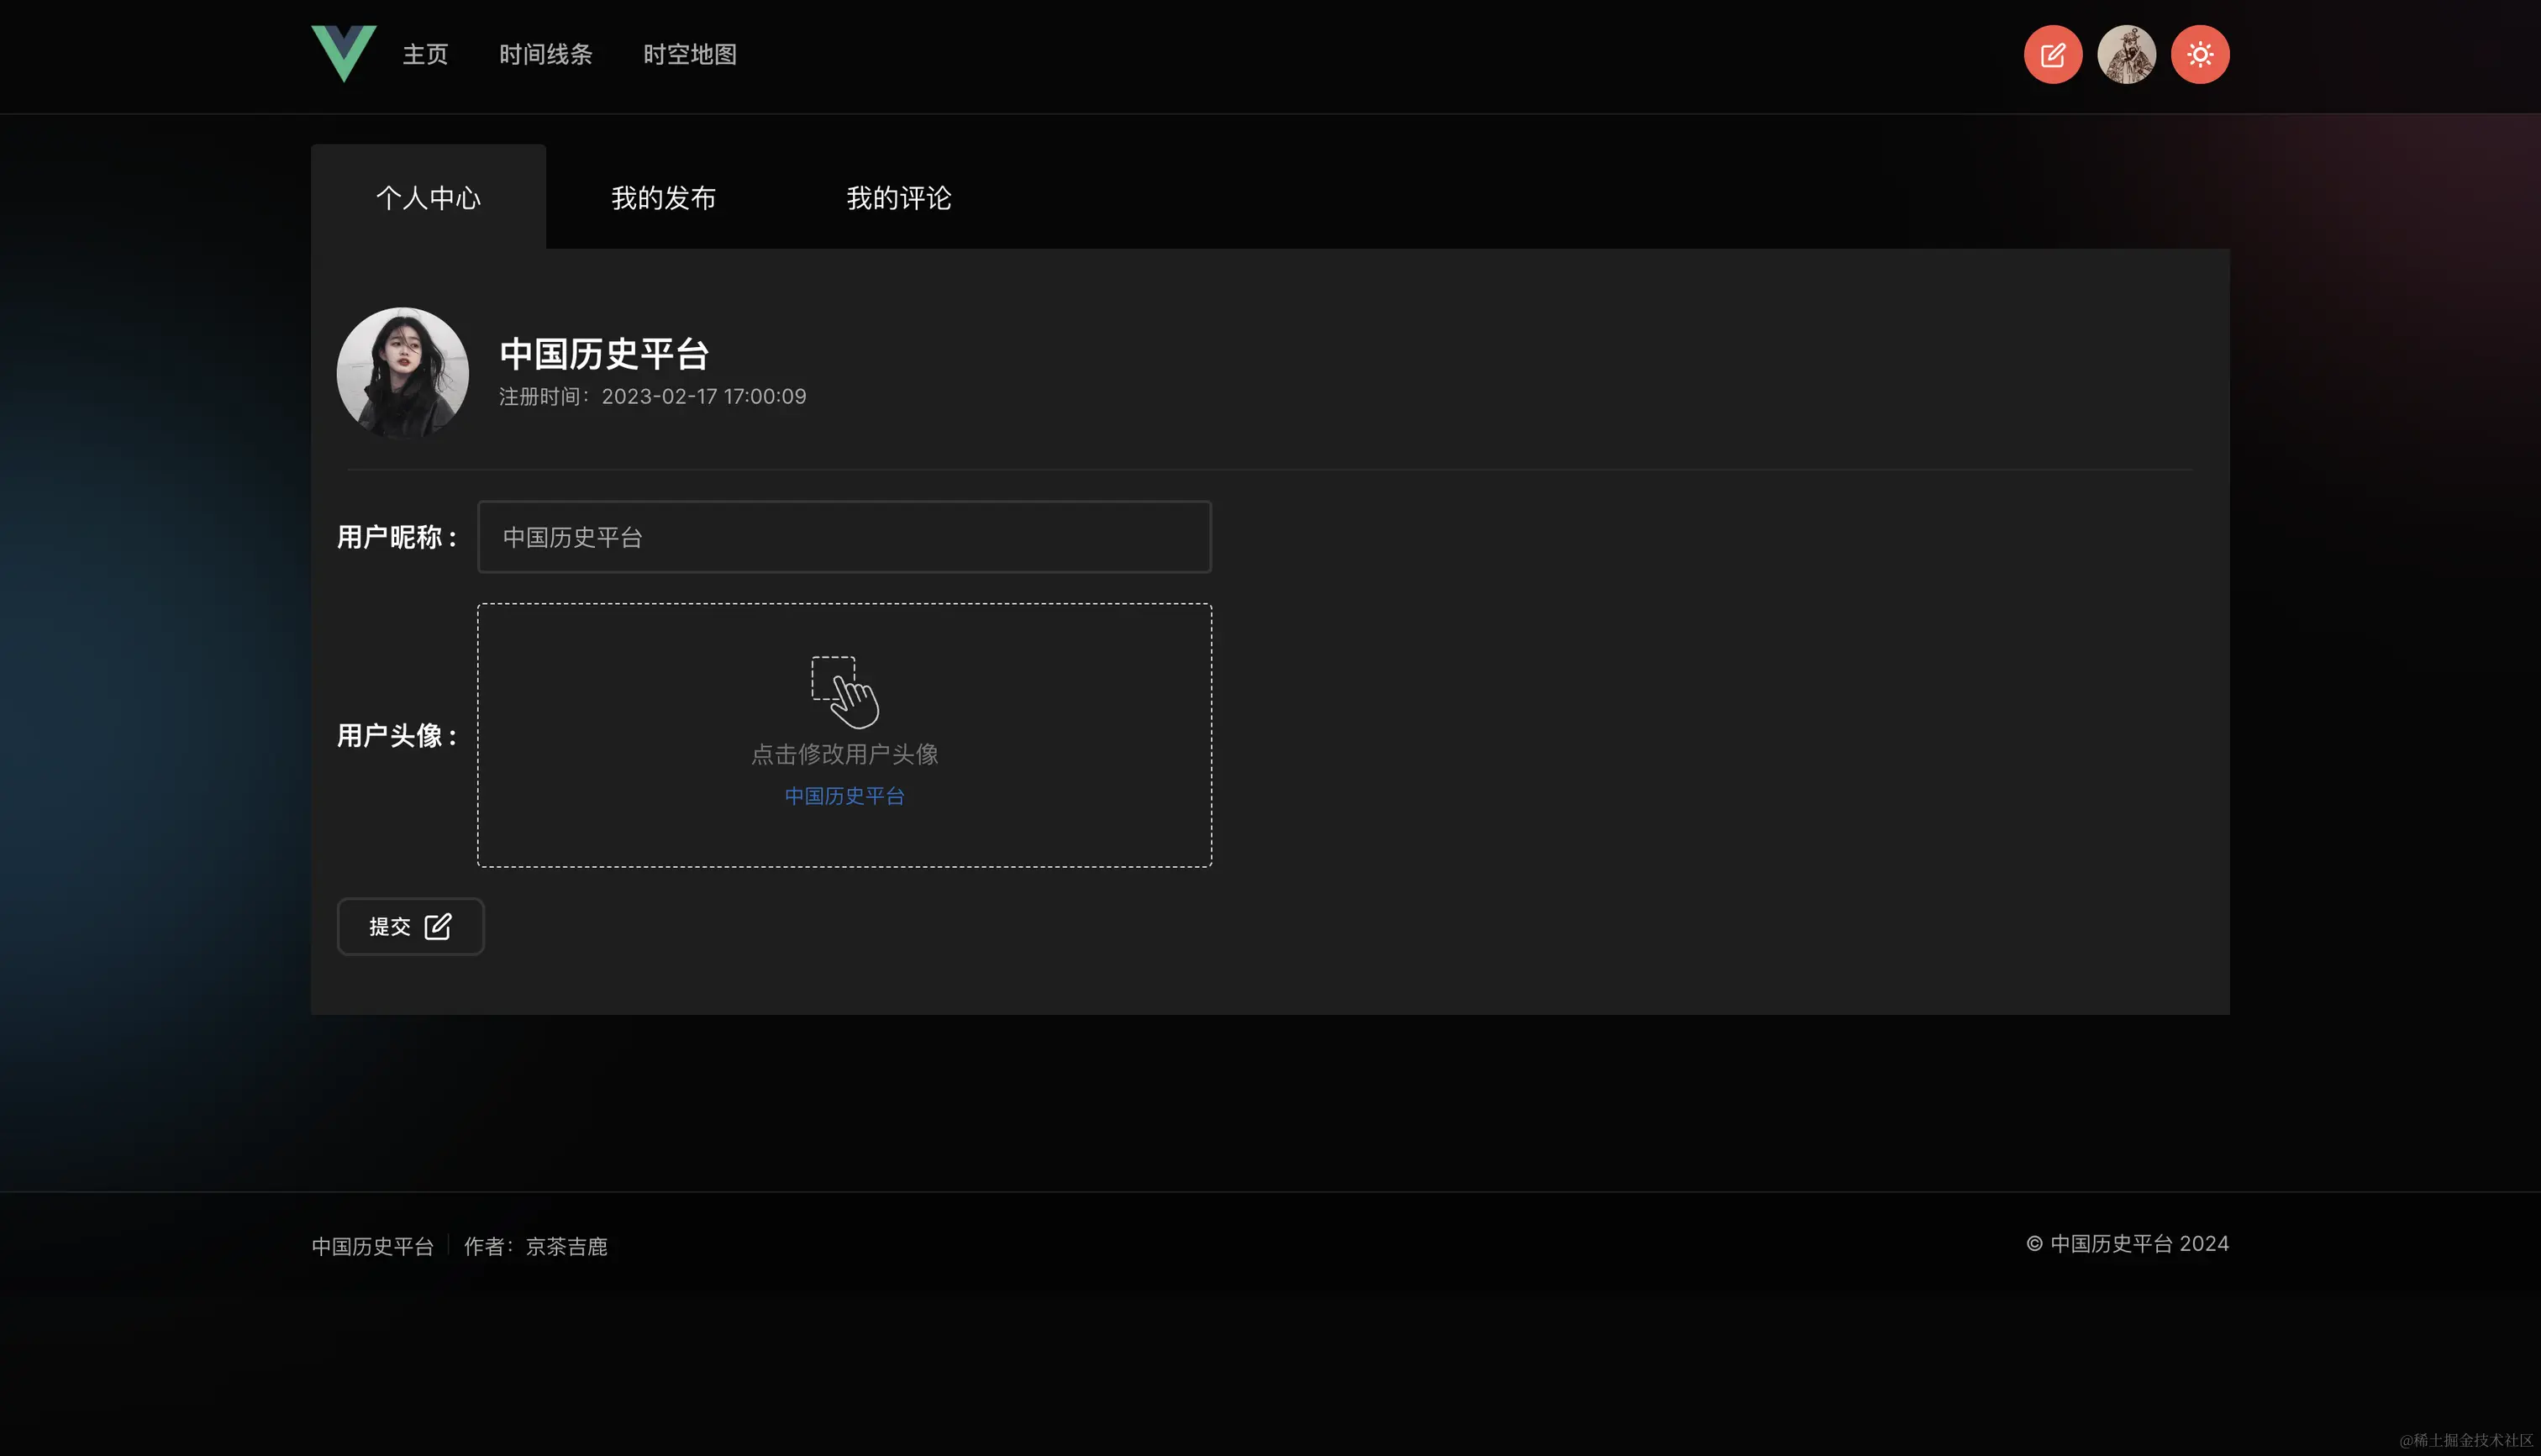Image resolution: width=2541 pixels, height=1456 pixels.
Task: Click the large profile avatar photo
Action: tap(402, 372)
